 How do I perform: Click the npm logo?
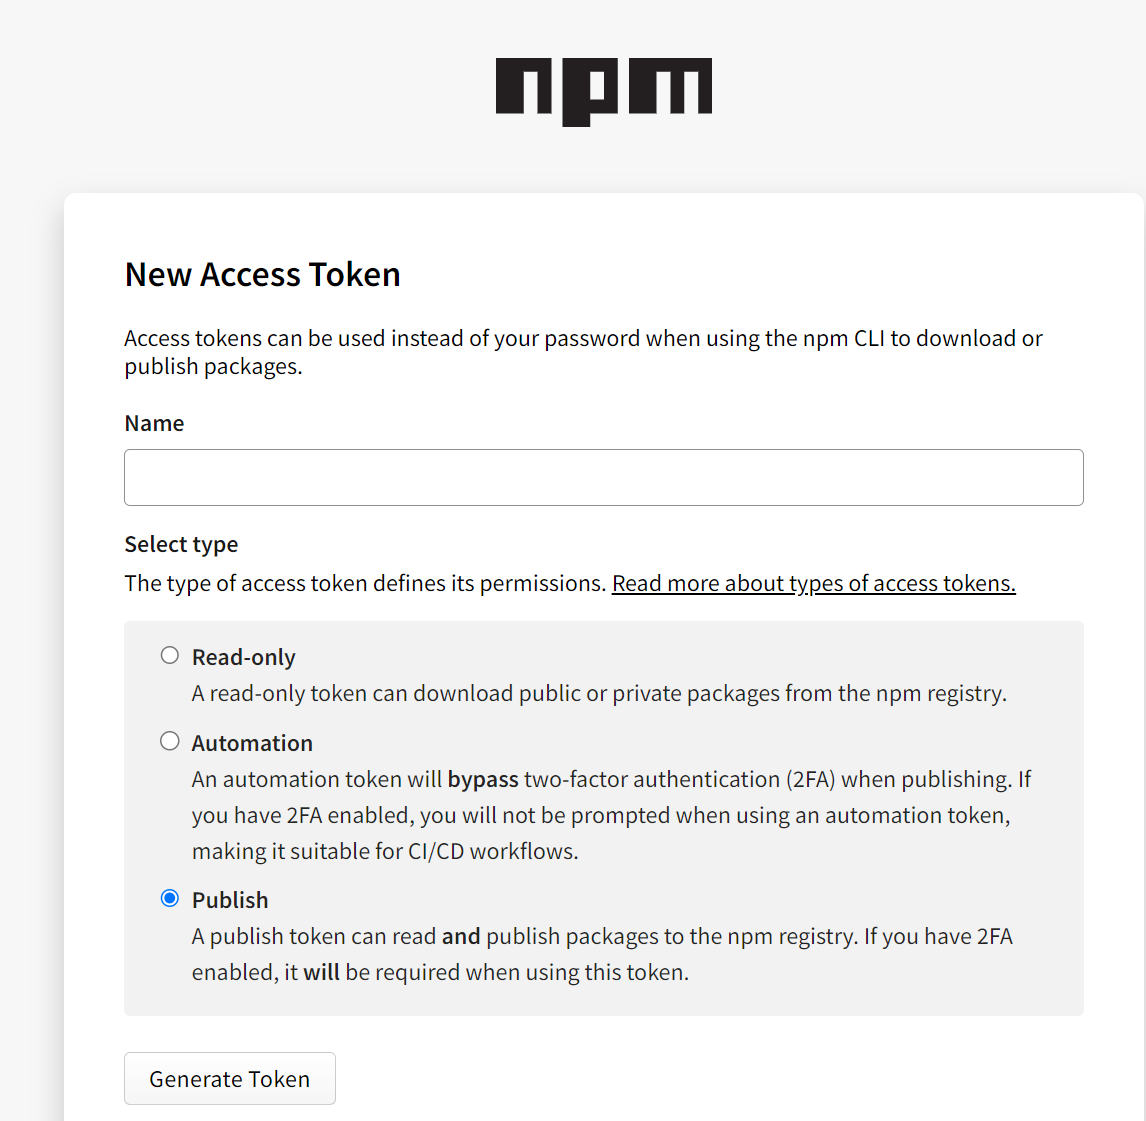click(603, 91)
